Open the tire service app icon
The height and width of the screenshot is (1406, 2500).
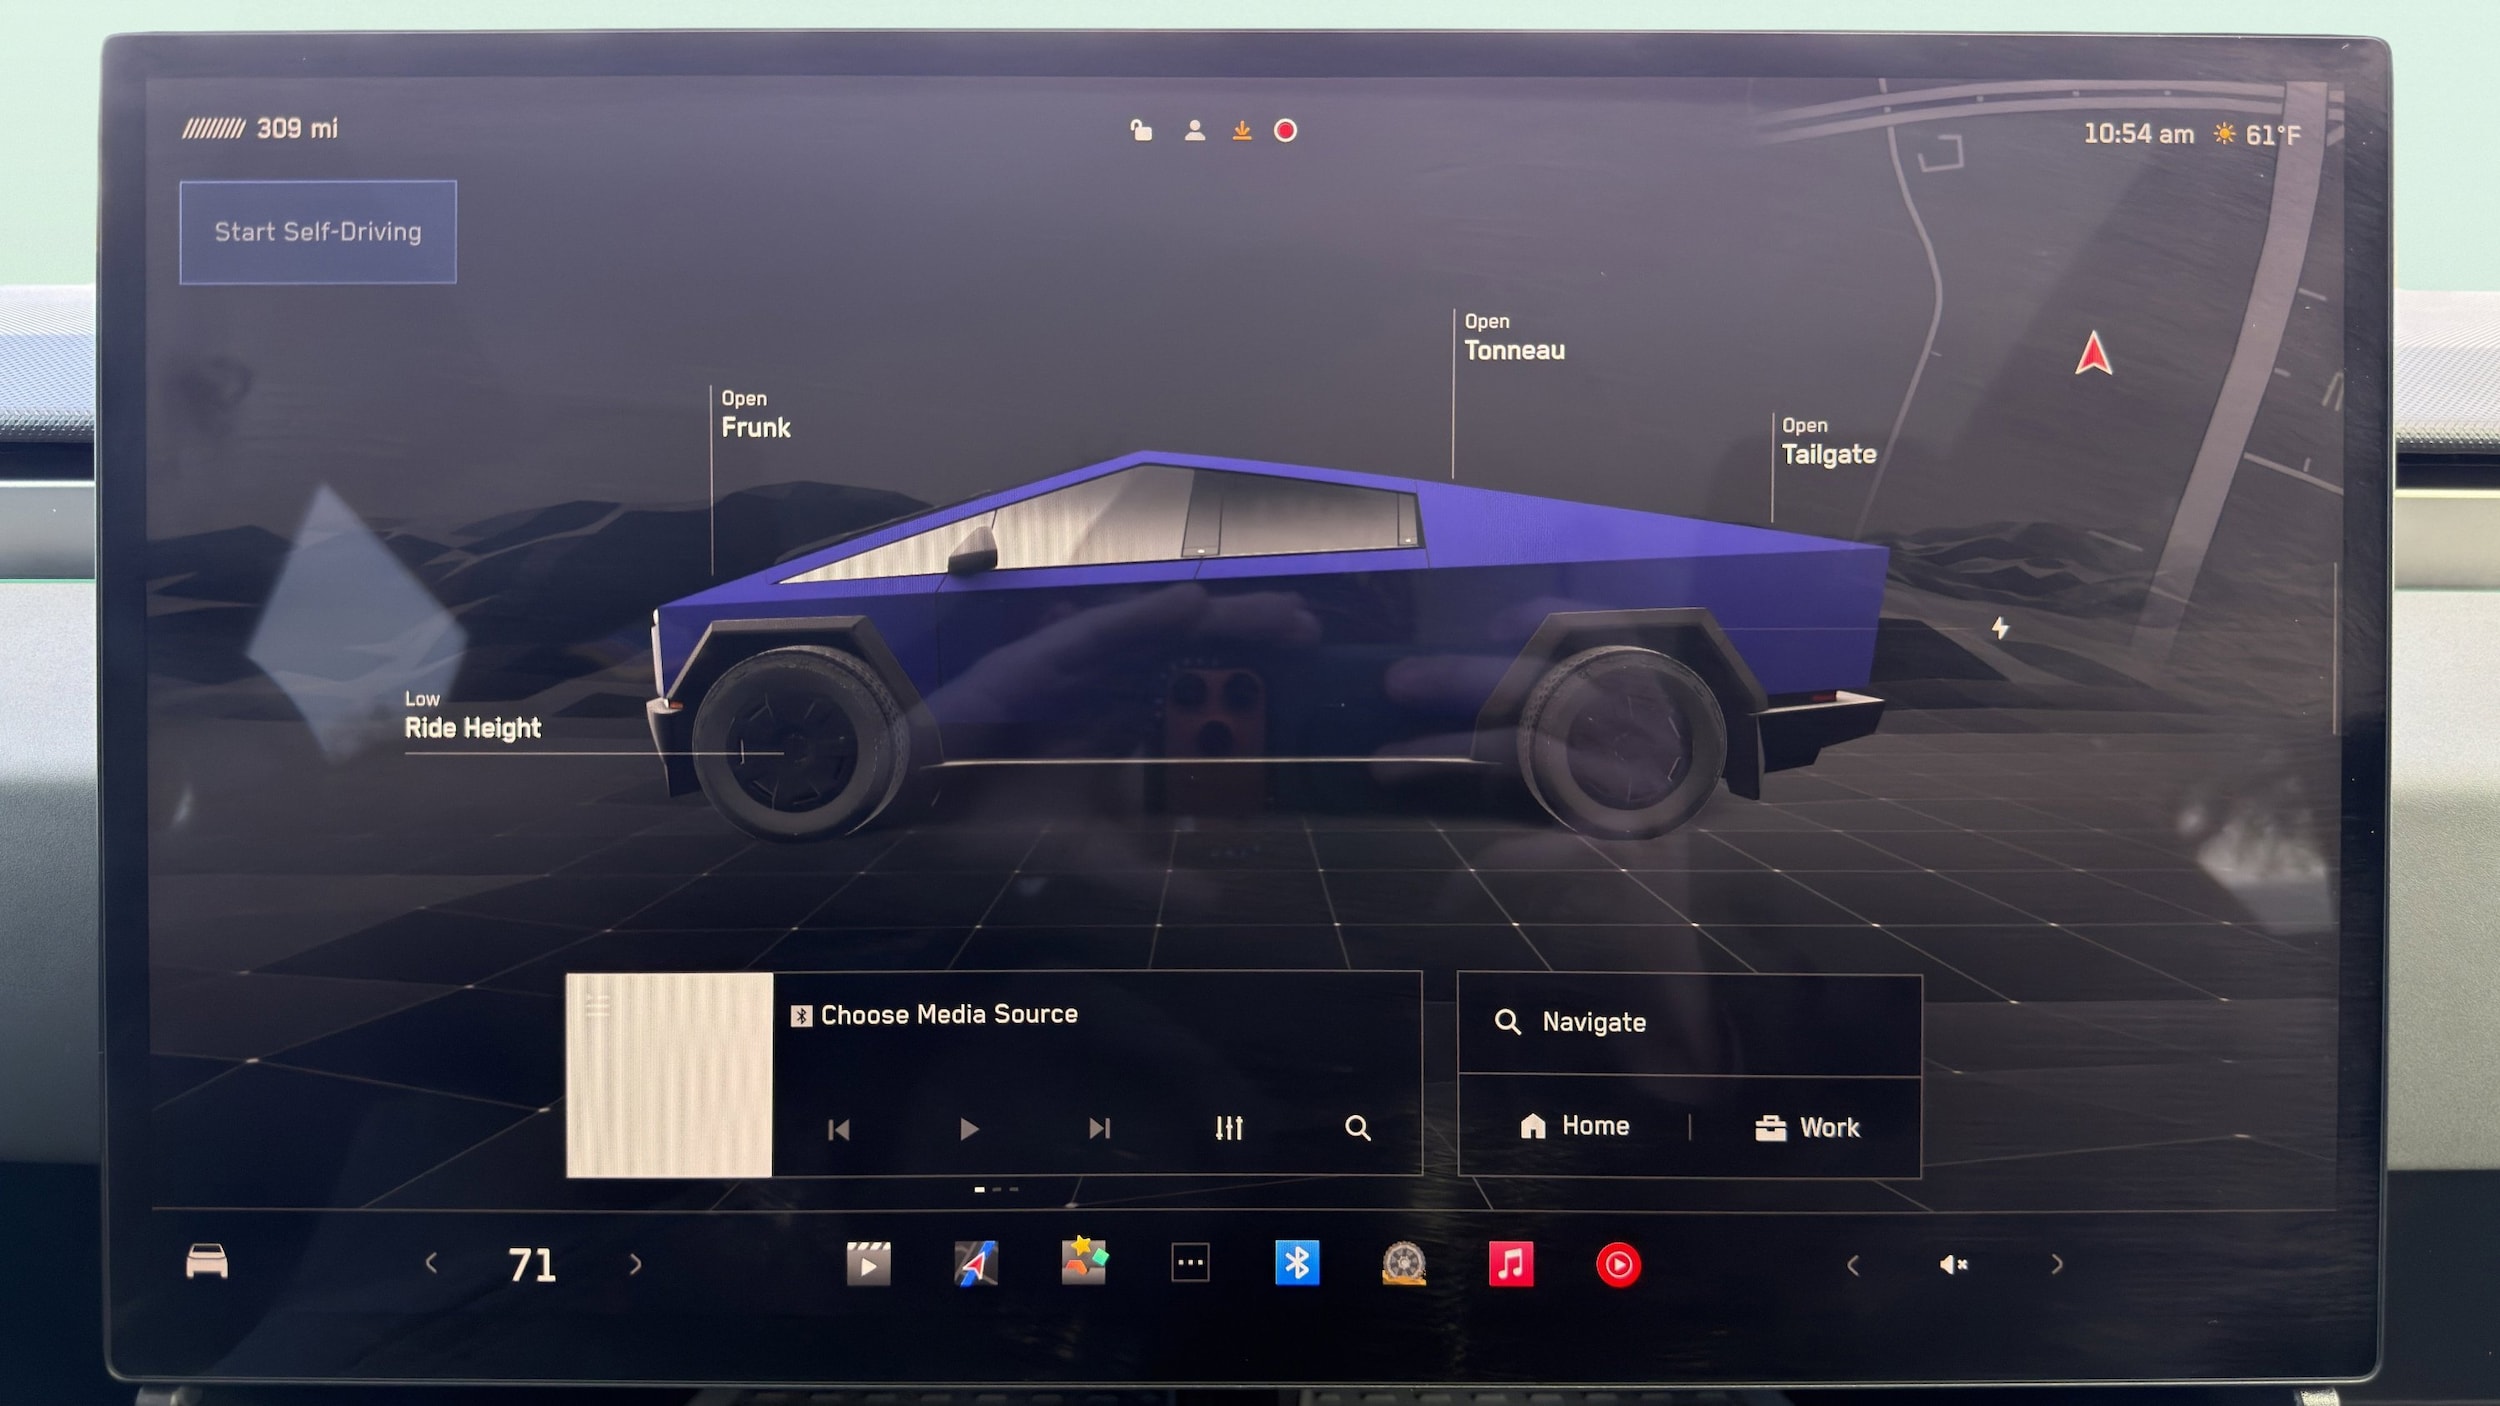(1403, 1264)
